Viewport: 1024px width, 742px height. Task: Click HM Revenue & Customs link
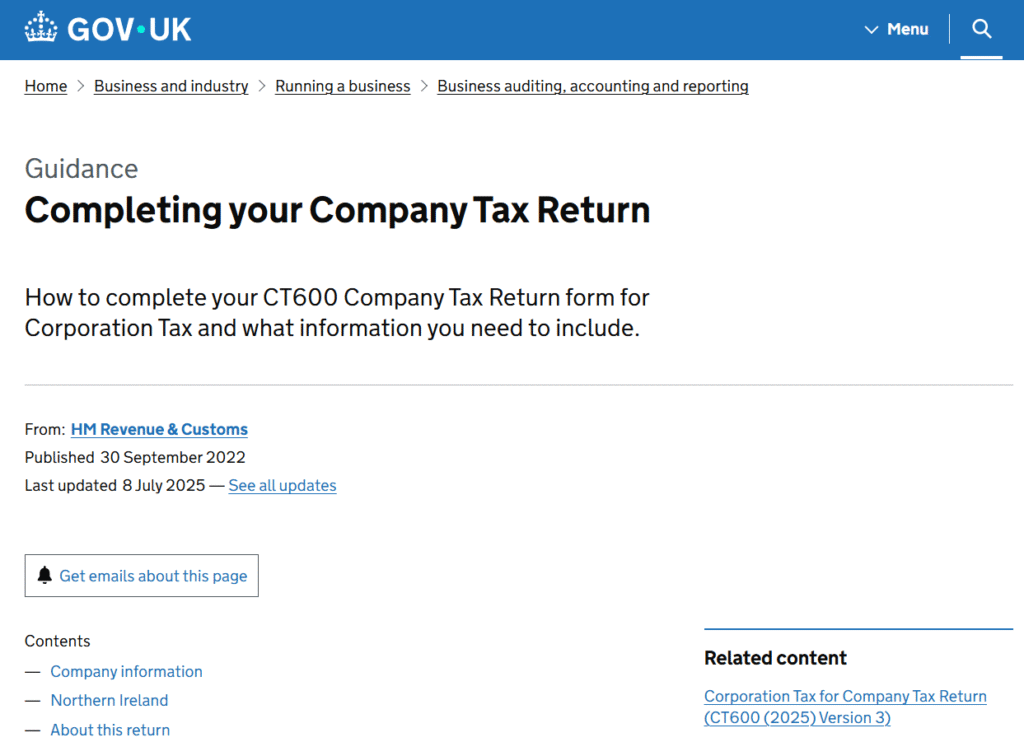click(159, 429)
